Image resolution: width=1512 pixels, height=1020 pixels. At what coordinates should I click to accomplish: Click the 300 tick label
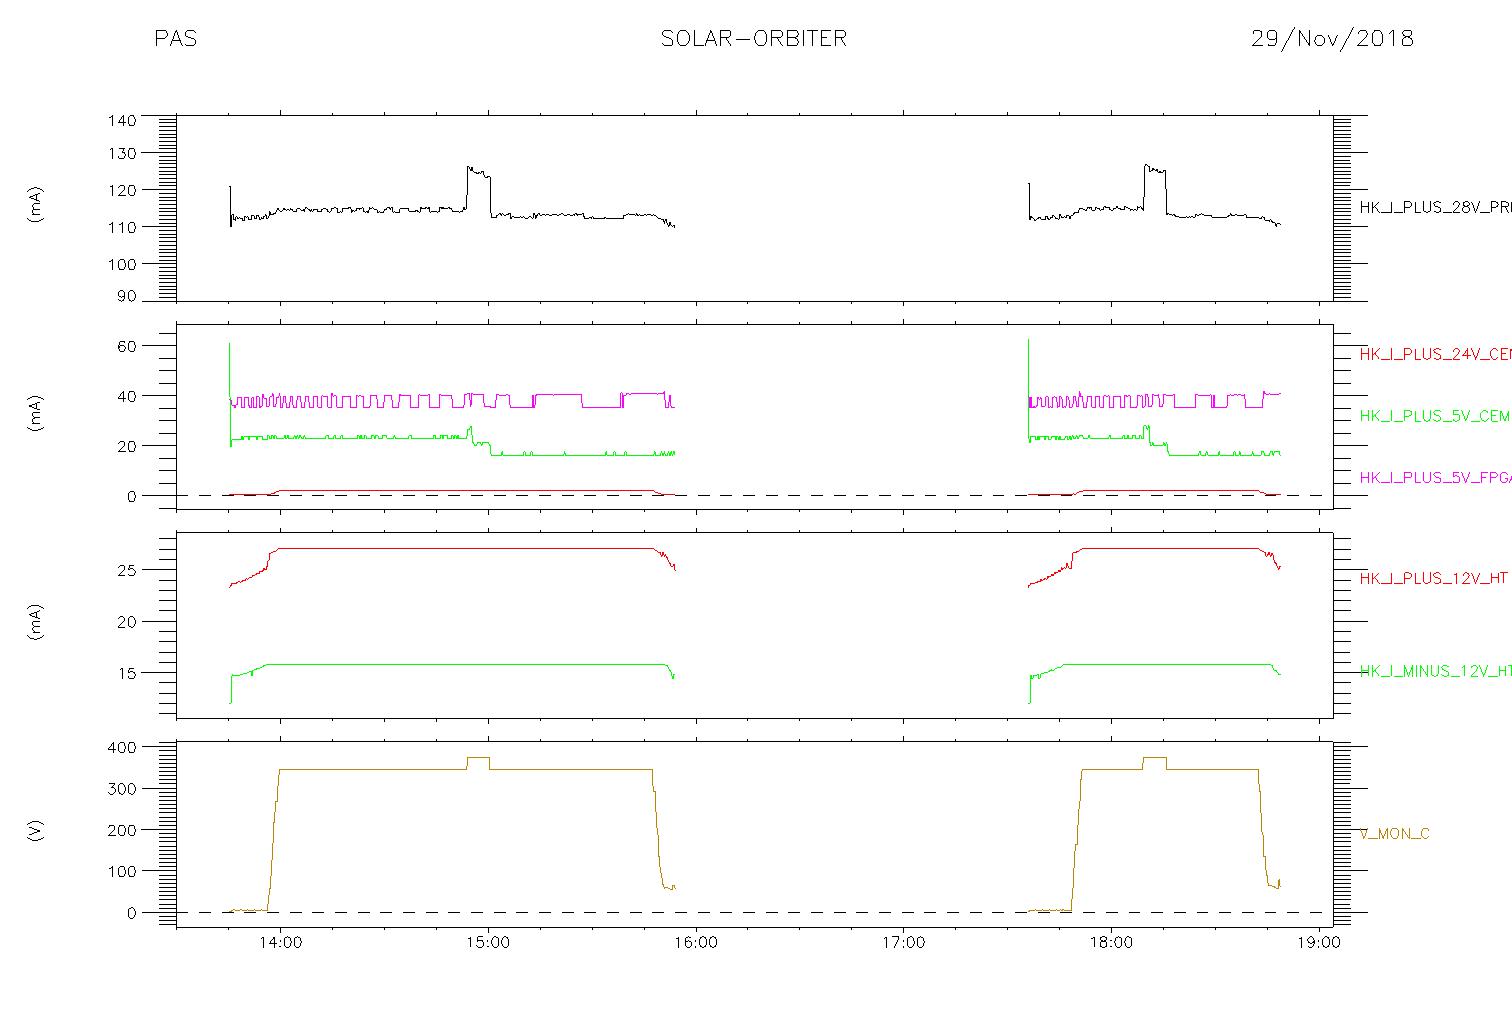coord(122,789)
